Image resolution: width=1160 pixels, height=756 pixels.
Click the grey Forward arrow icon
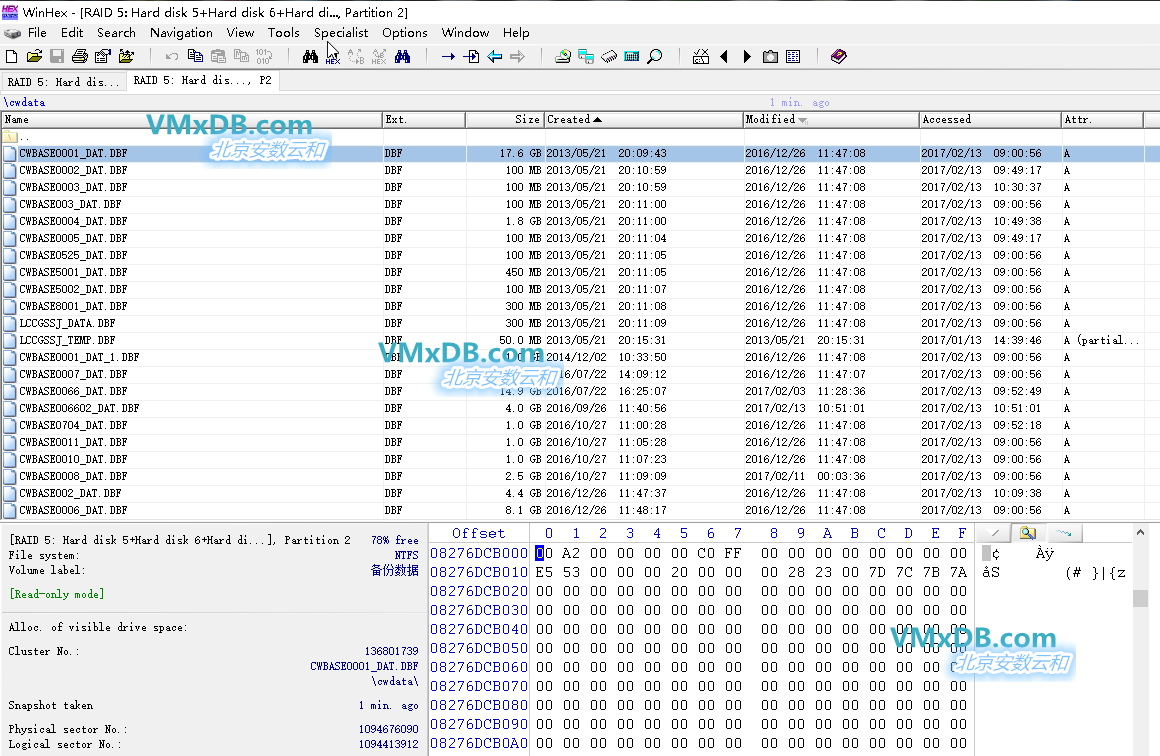517,56
